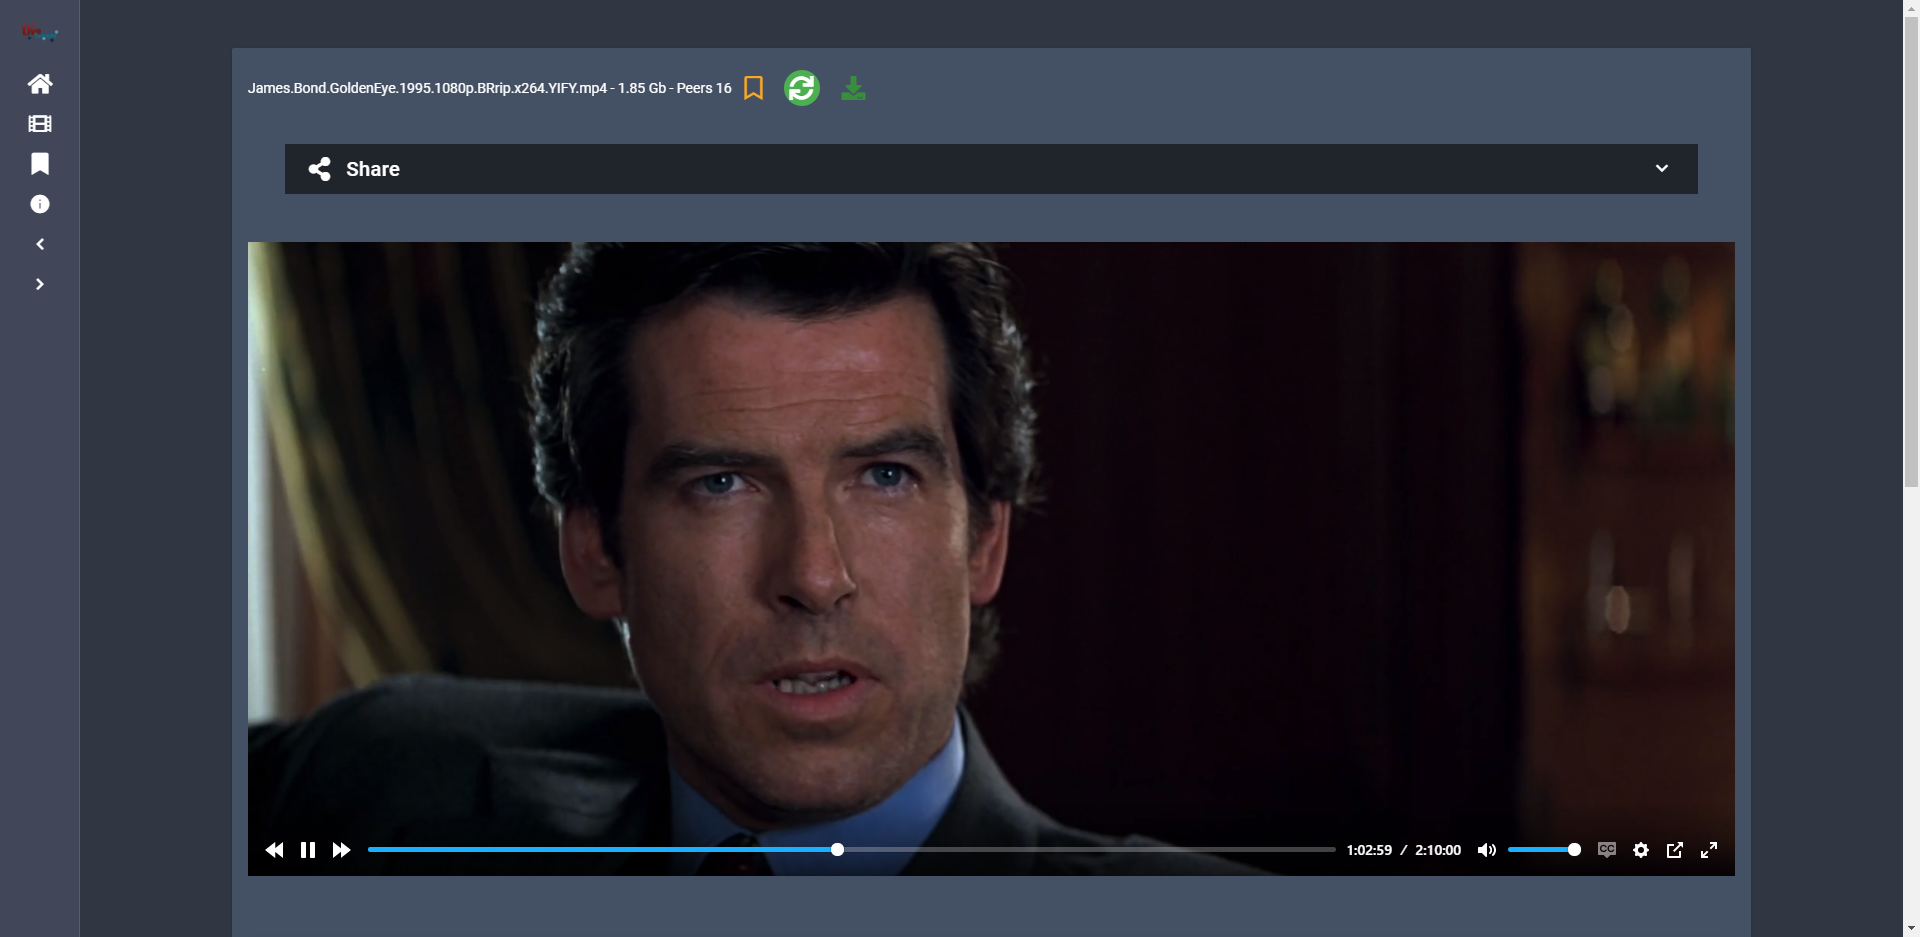Open video in pop-out window
1920x937 pixels.
coord(1675,850)
